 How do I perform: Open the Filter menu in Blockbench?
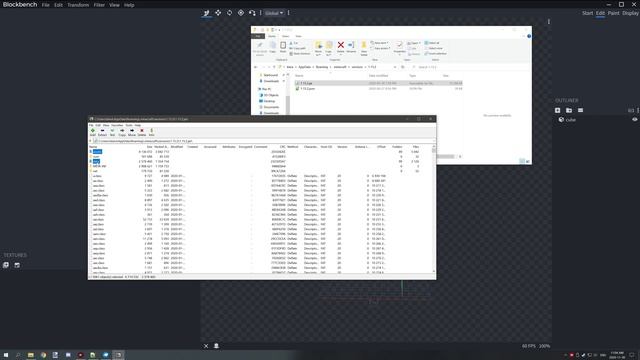click(99, 5)
